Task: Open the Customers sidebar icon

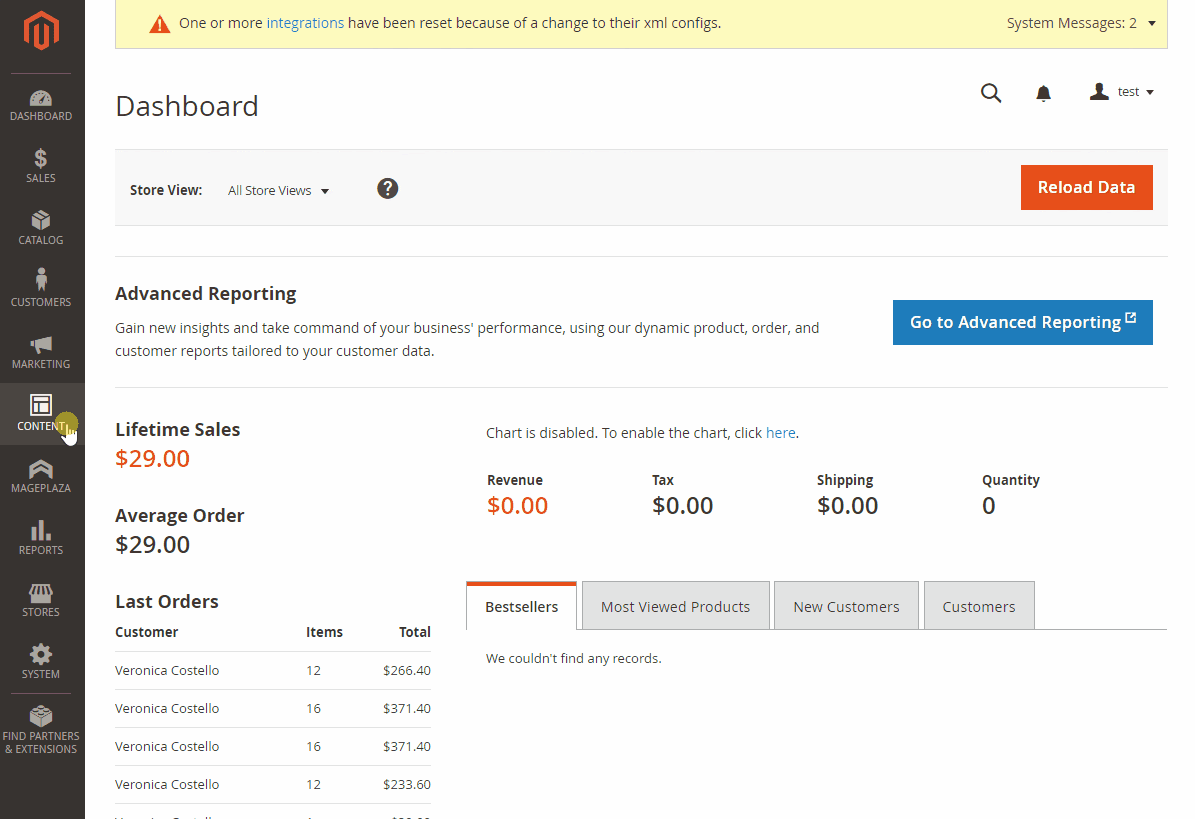Action: click(x=41, y=281)
